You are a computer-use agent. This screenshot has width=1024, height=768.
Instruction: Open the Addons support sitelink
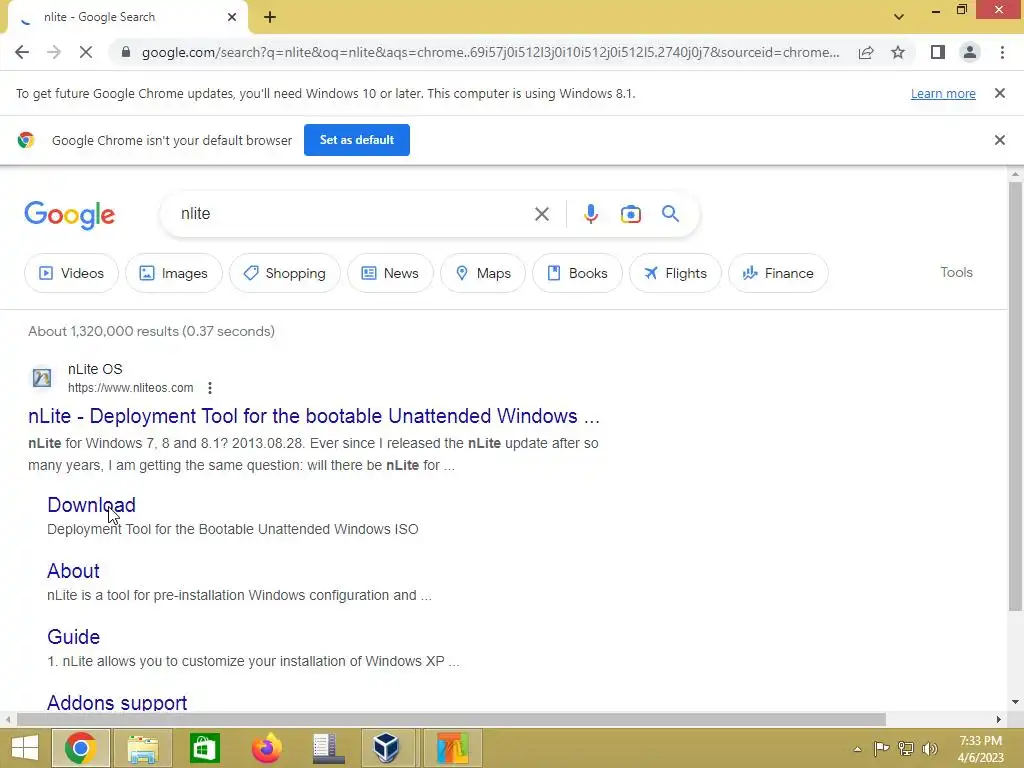(x=117, y=703)
